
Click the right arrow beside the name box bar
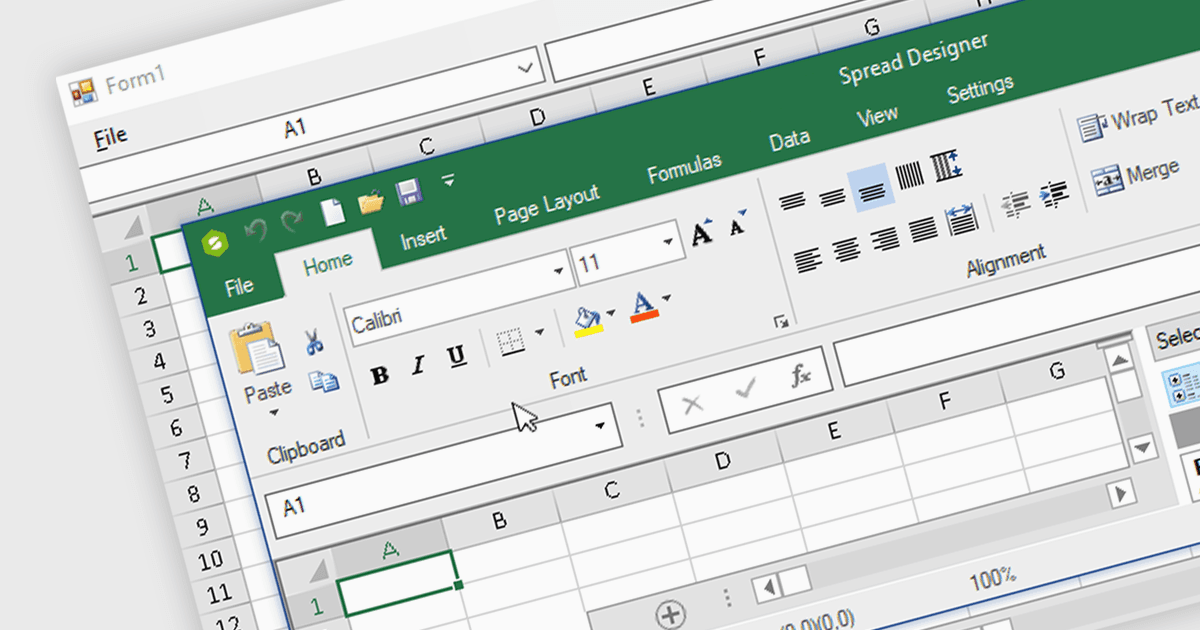(x=1123, y=492)
